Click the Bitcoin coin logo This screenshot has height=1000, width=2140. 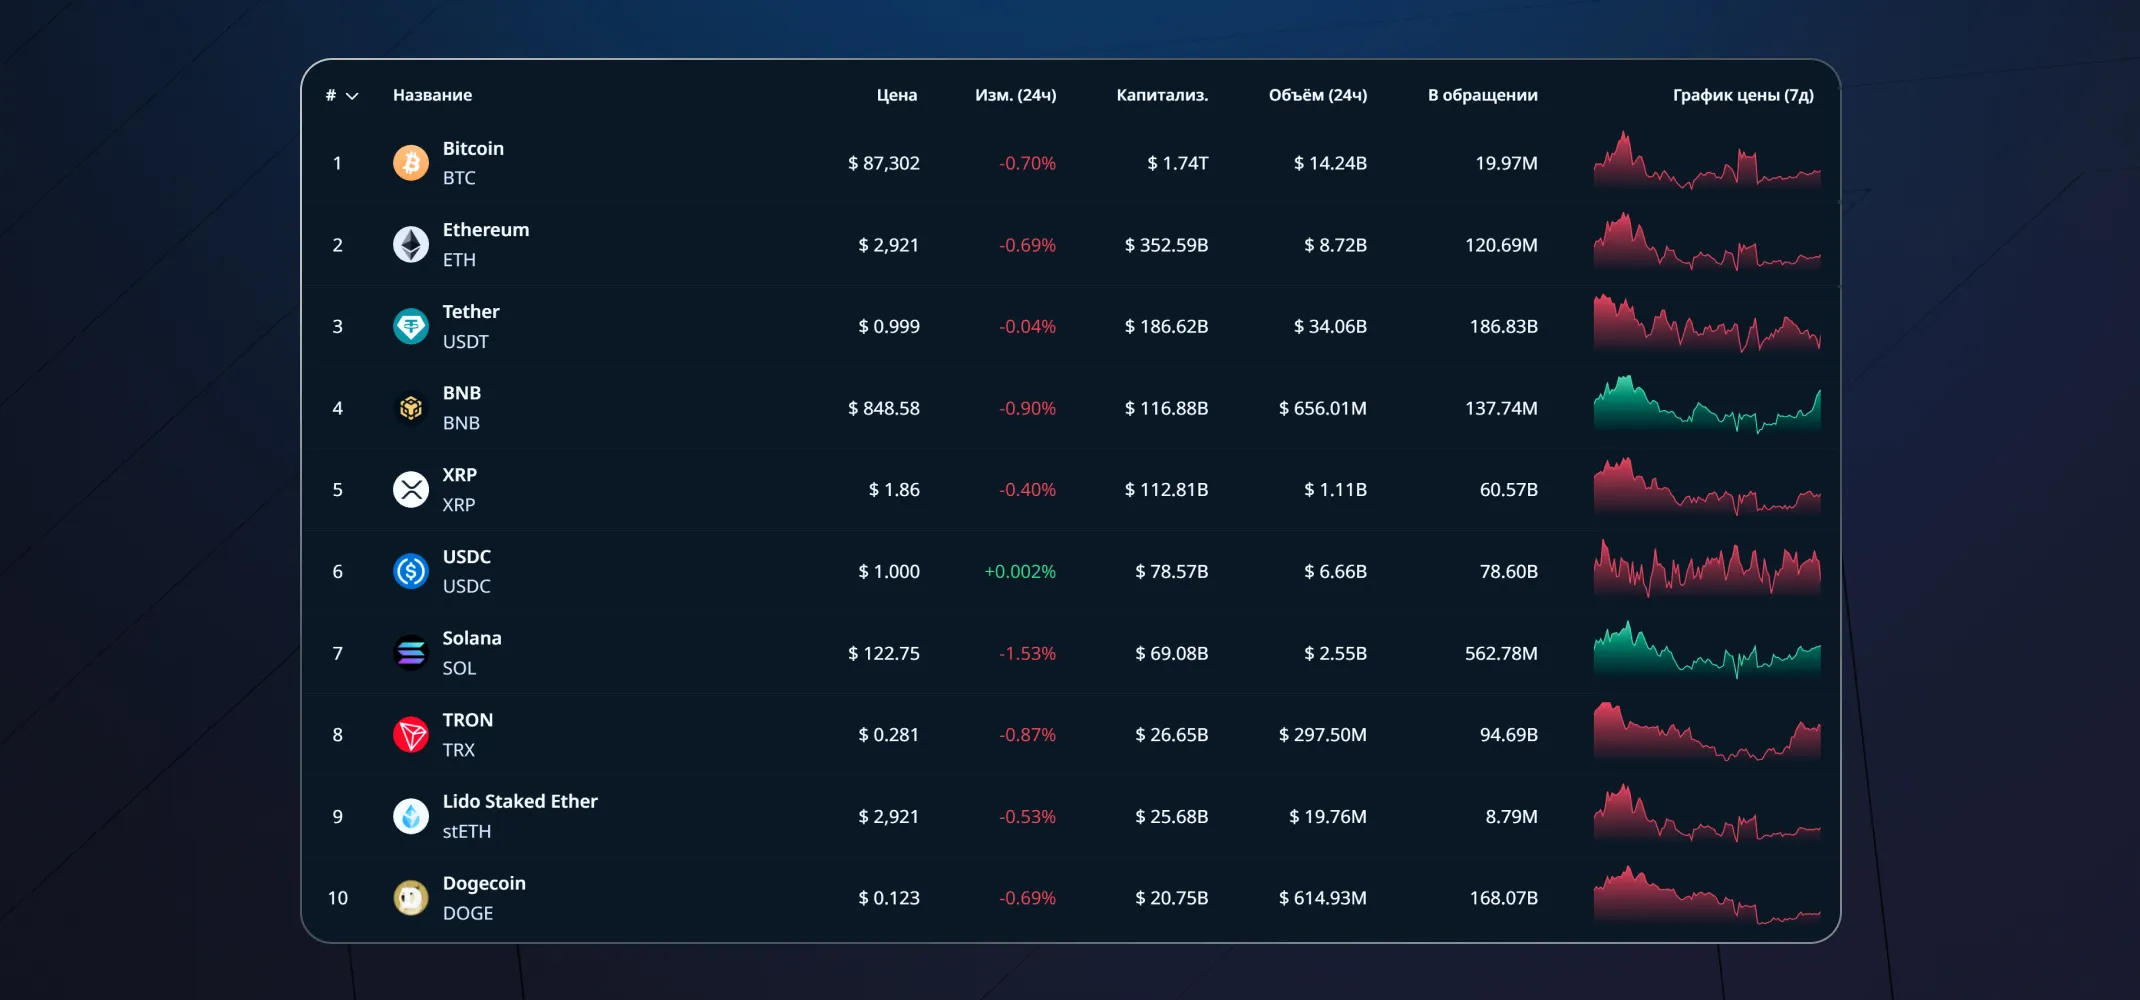410,162
